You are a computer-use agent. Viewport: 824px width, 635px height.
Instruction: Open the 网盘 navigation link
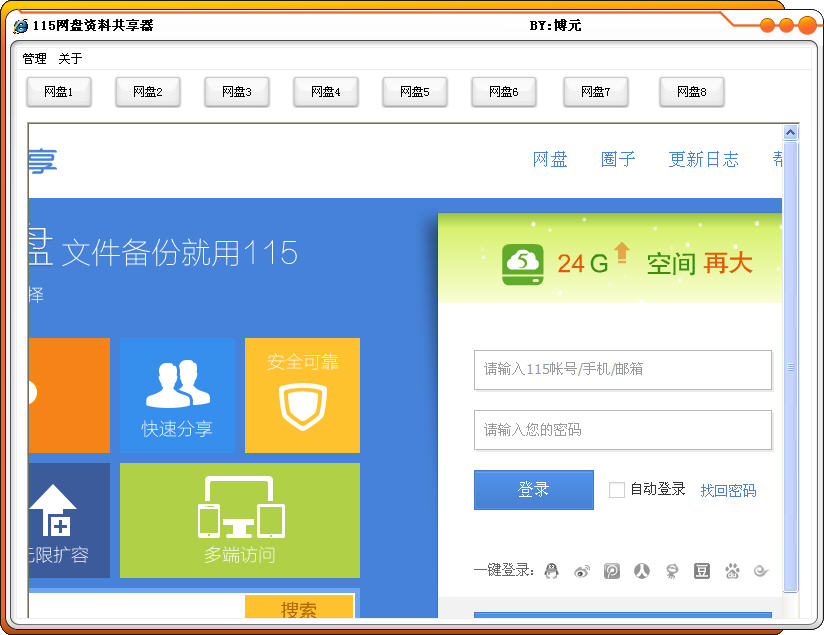click(550, 159)
